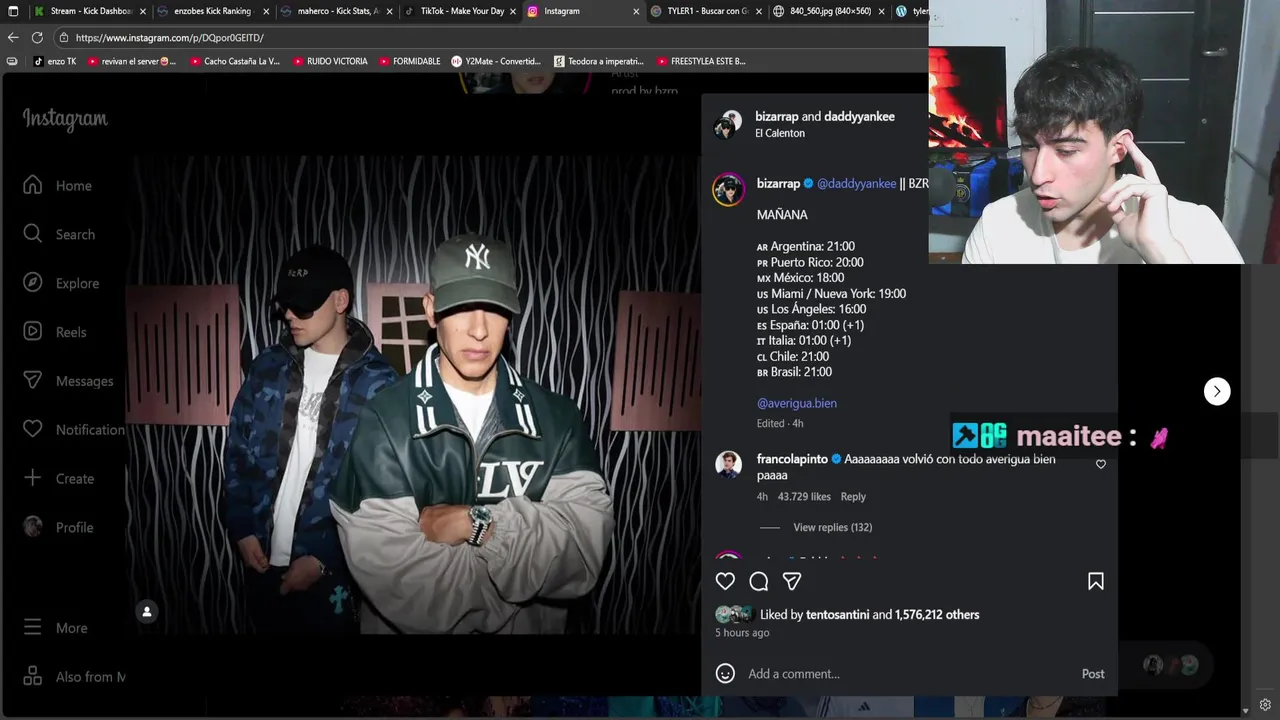Open the browser tab search dropdown

[x=13, y=11]
